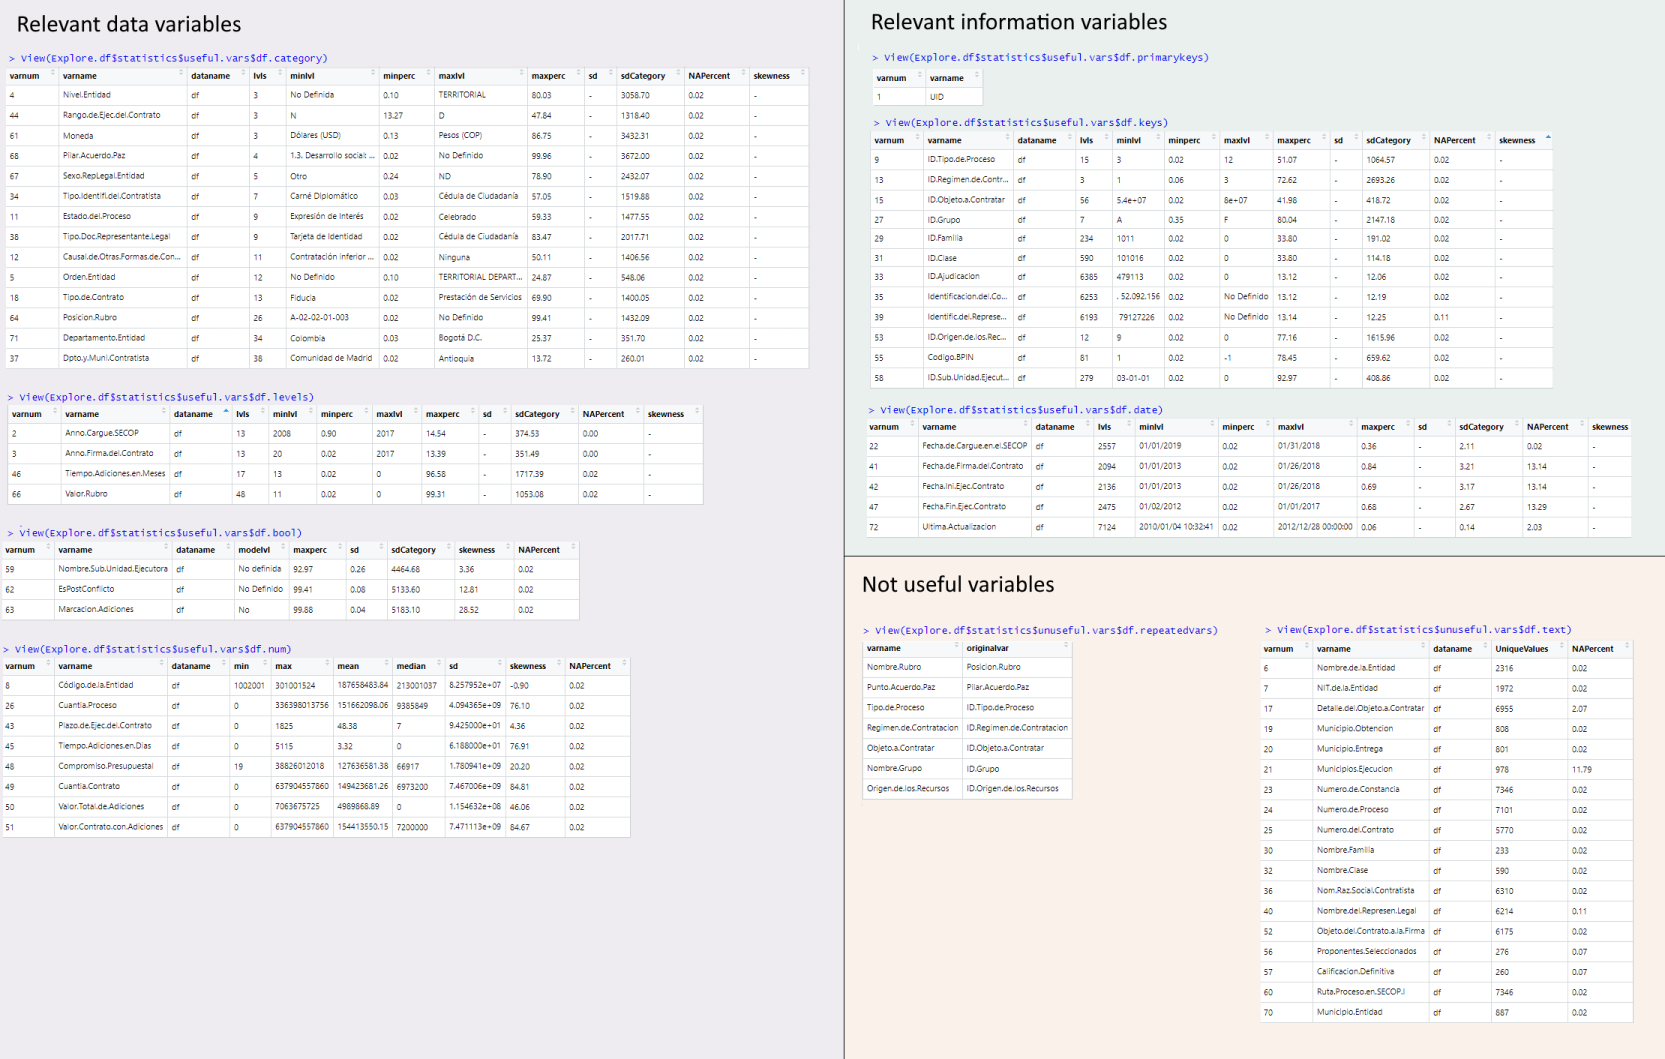
Task: Select the Municipio.Entidad cell
Action: (x=1350, y=1012)
